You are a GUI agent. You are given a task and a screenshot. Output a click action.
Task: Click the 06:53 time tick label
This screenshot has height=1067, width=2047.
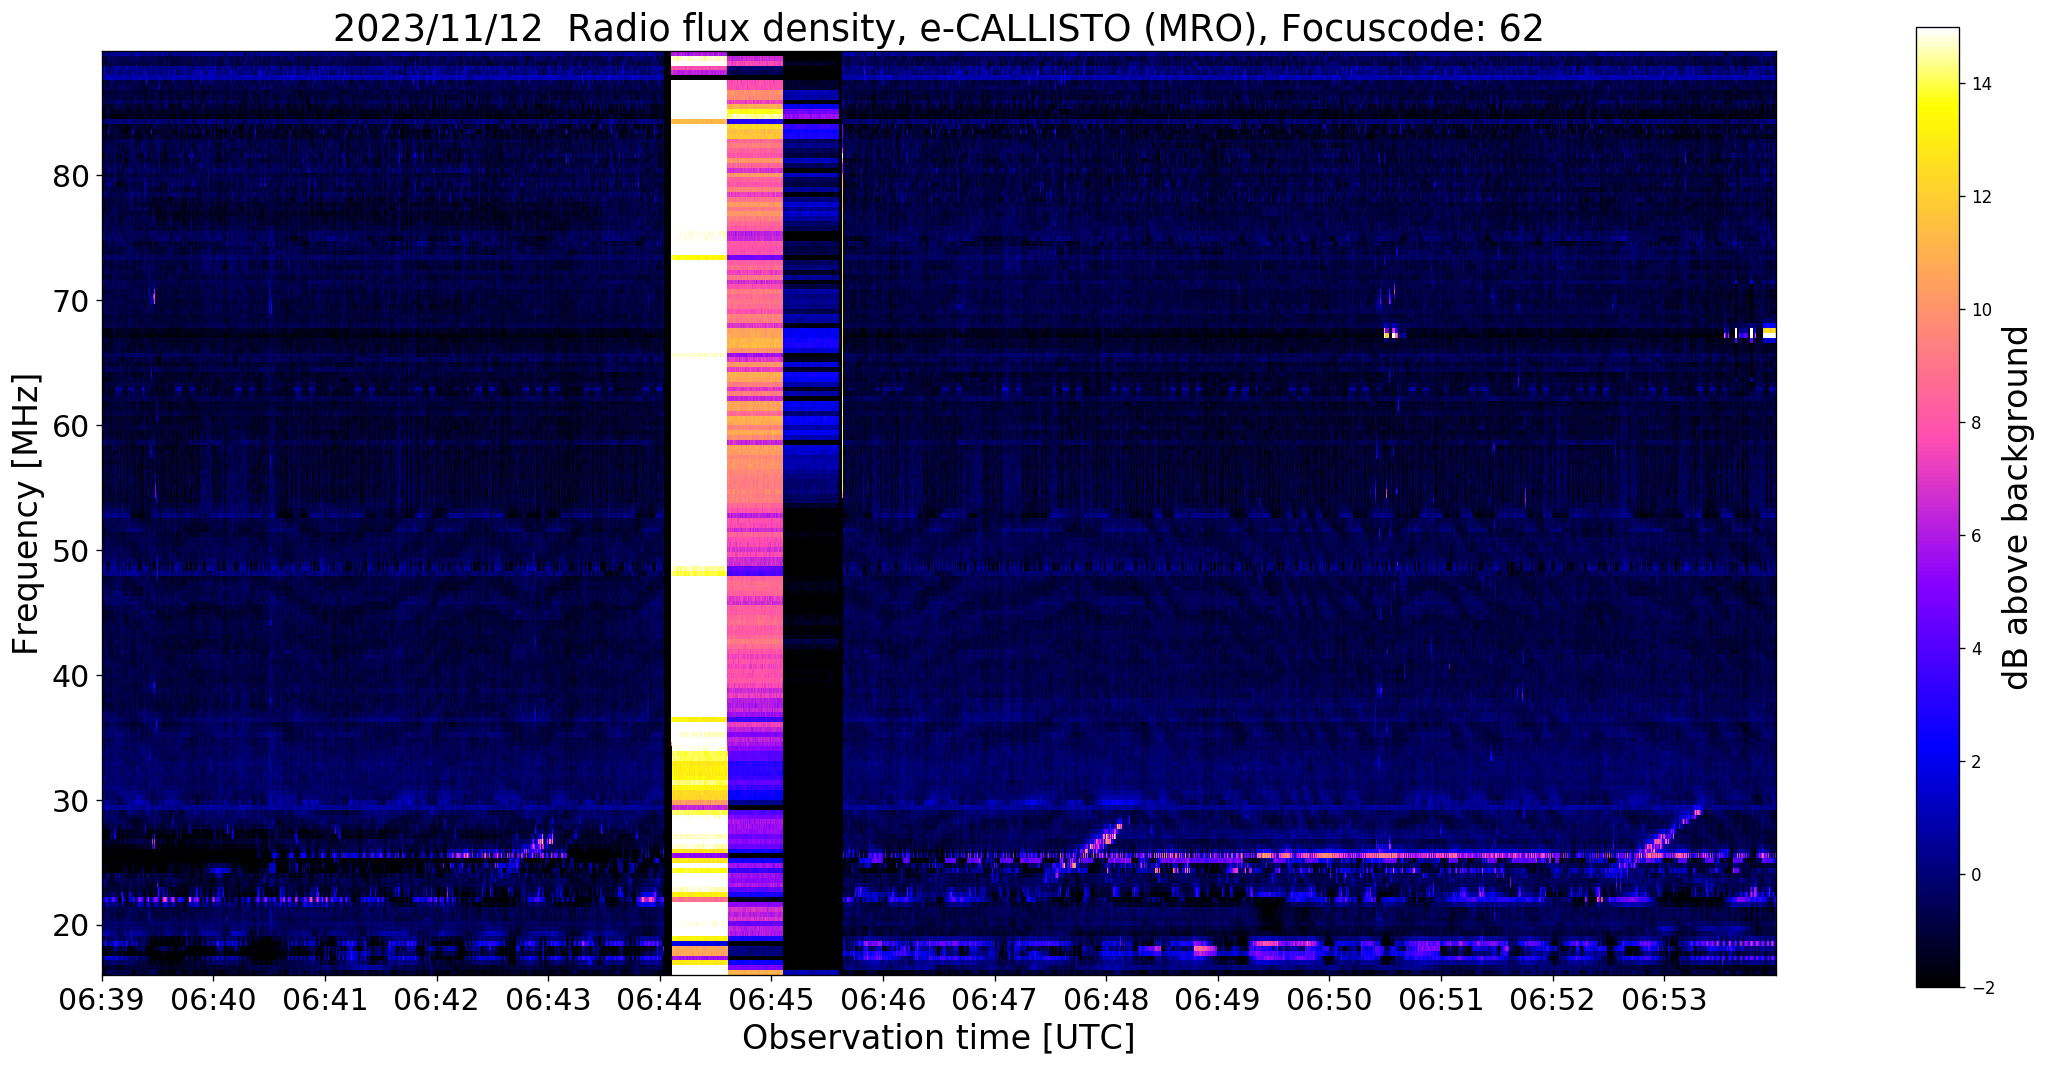coord(1664,999)
